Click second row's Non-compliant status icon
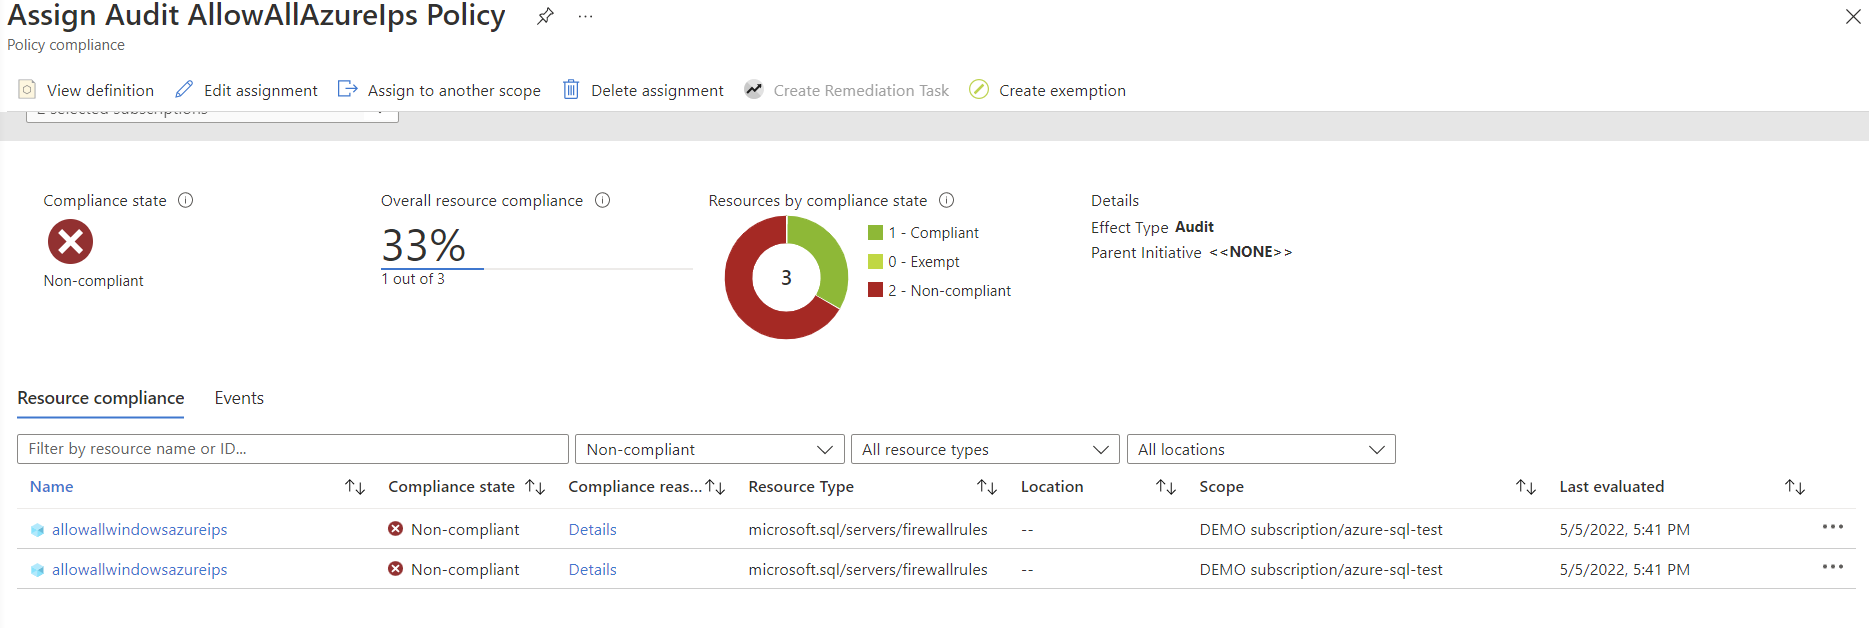 coord(395,569)
